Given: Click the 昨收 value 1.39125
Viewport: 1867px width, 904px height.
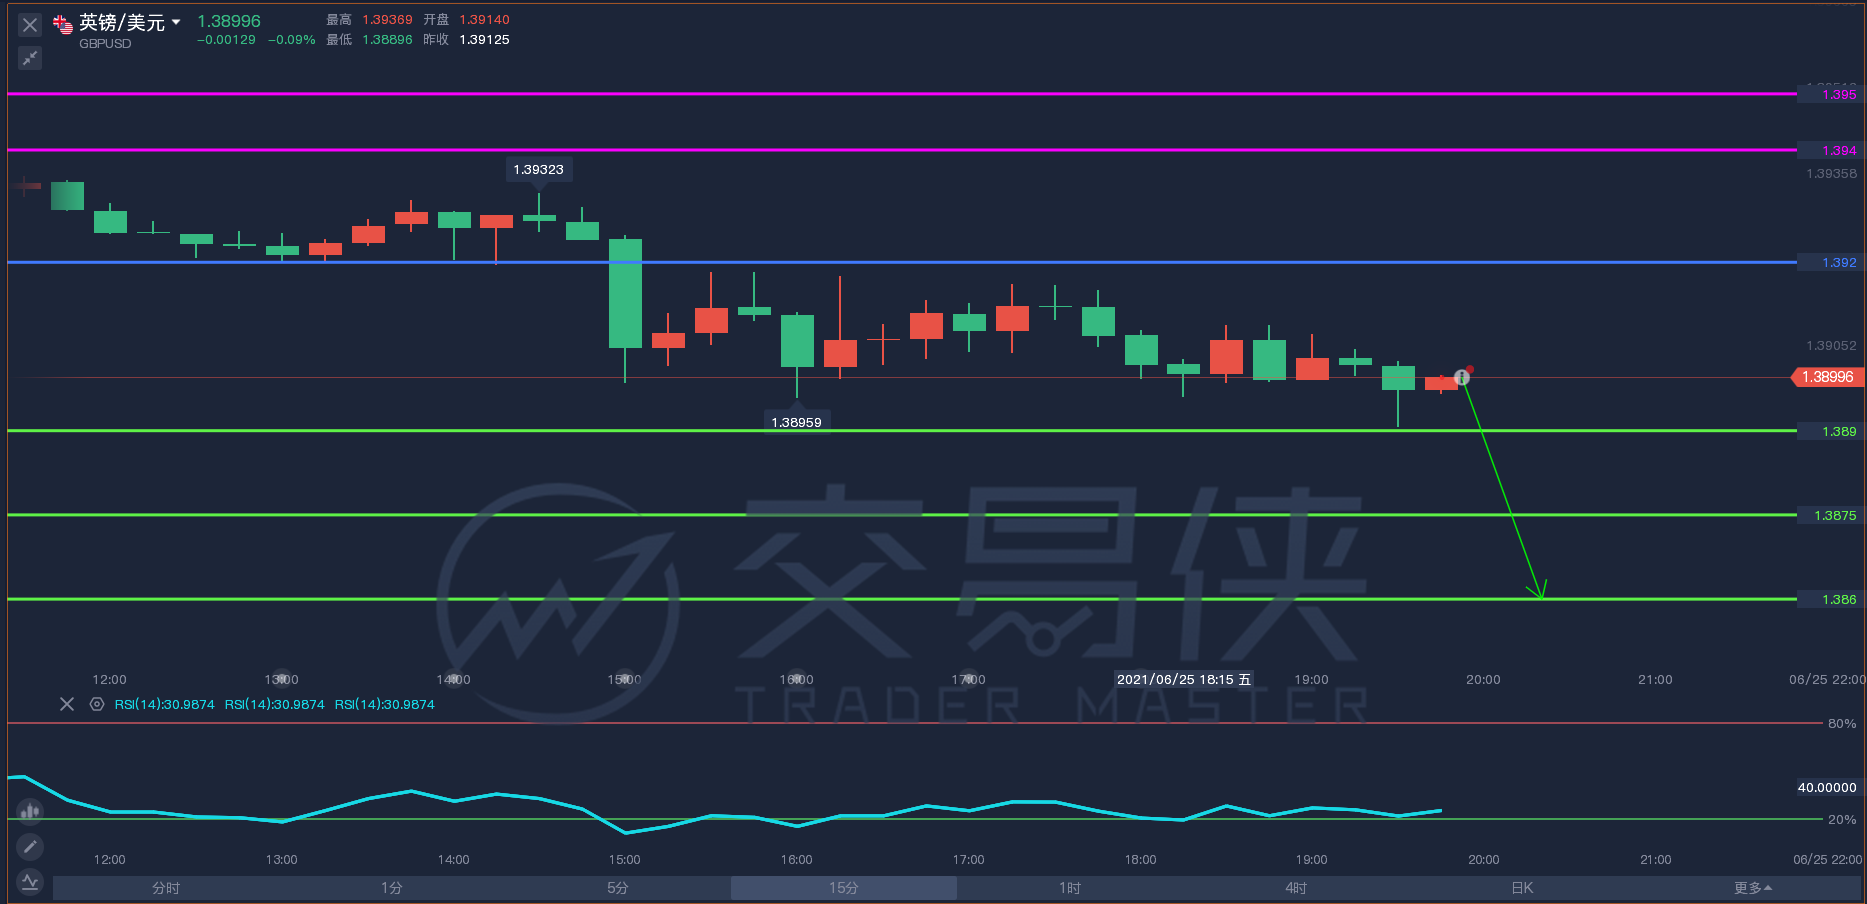Looking at the screenshot, I should coord(484,40).
